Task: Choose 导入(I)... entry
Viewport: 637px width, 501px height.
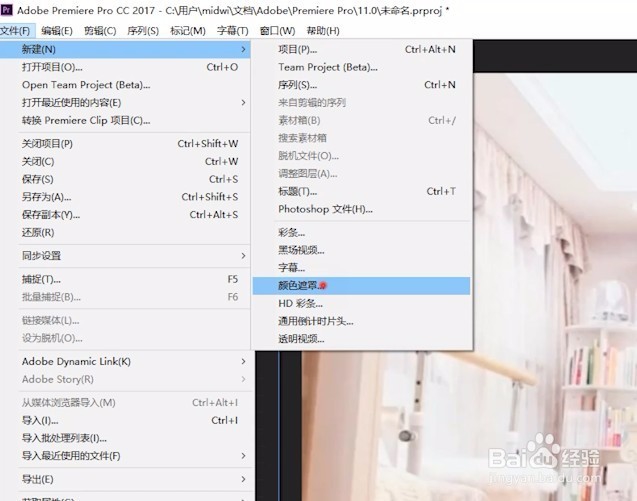Action: pyautogui.click(x=125, y=420)
